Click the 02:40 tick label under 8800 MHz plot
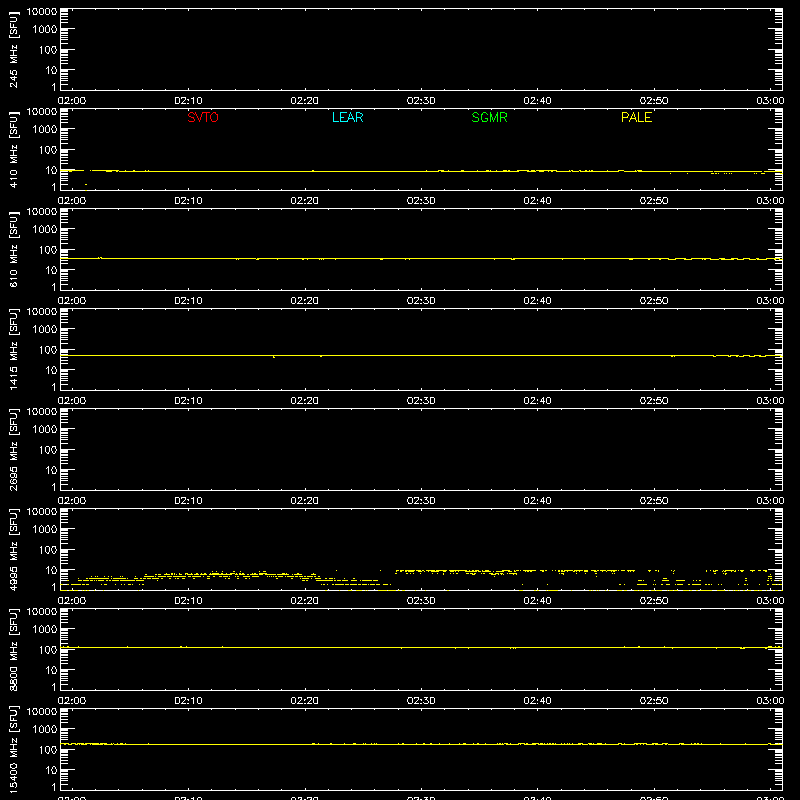The width and height of the screenshot is (800, 800). pyautogui.click(x=537, y=701)
